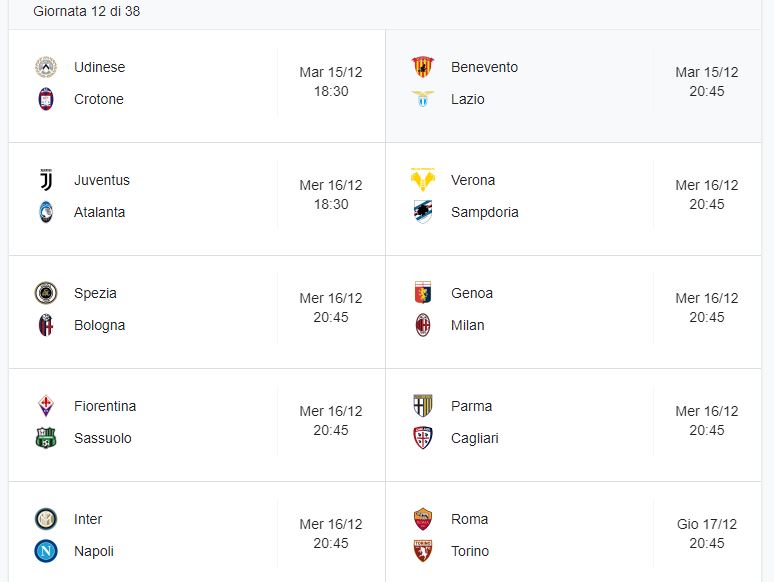774x582 pixels.
Task: Click the Napoli logo icon
Action: (x=46, y=551)
